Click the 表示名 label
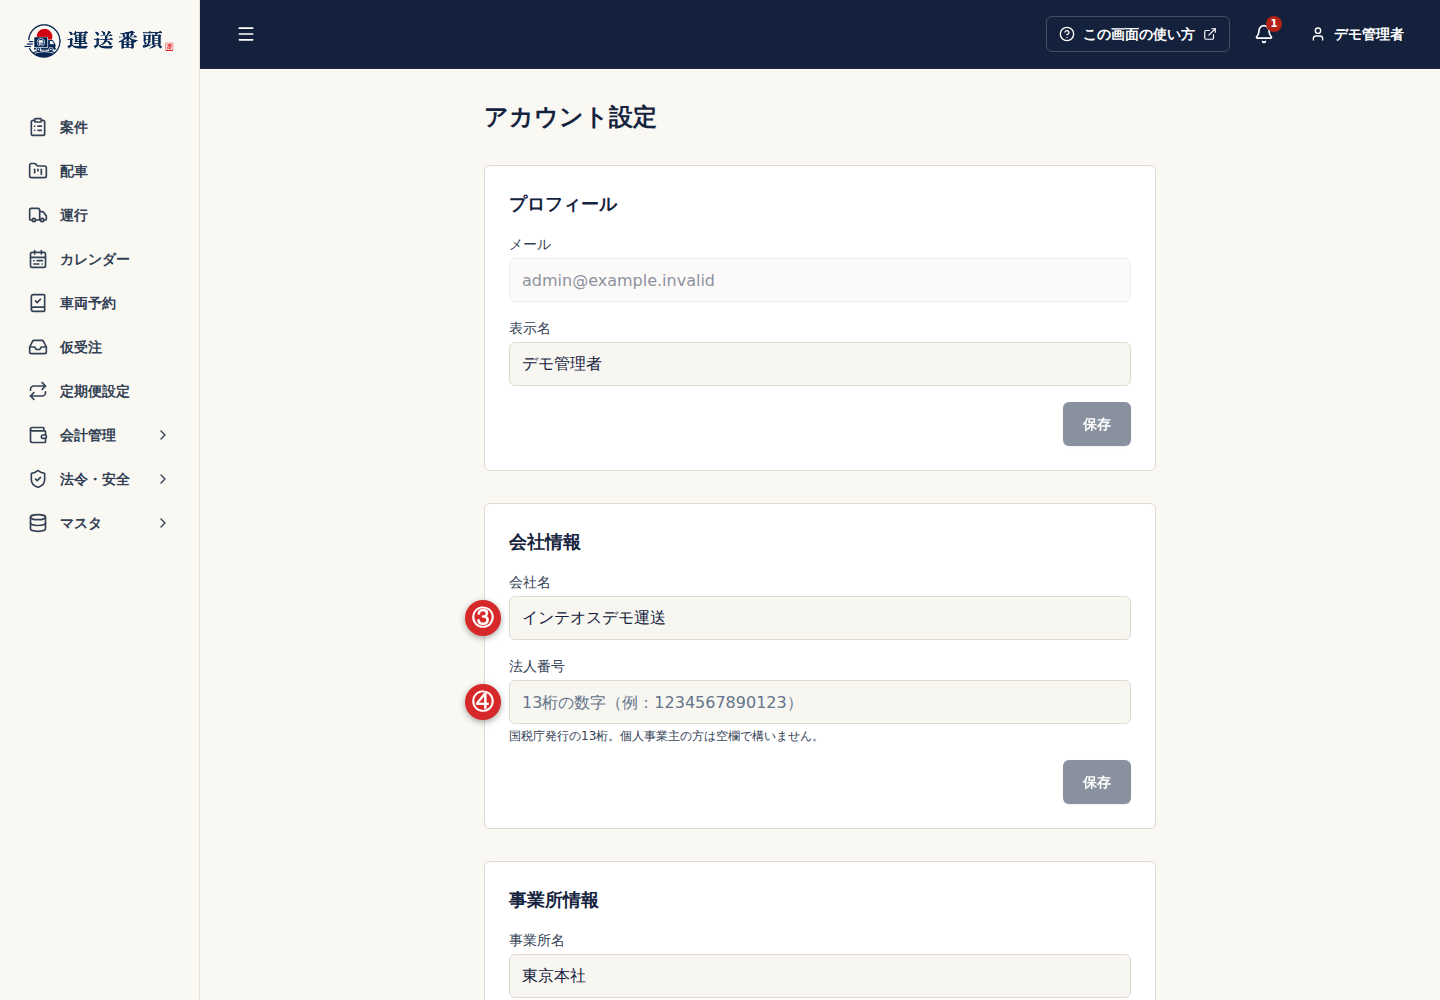Screen dimensions: 1440x1000 coord(530,328)
